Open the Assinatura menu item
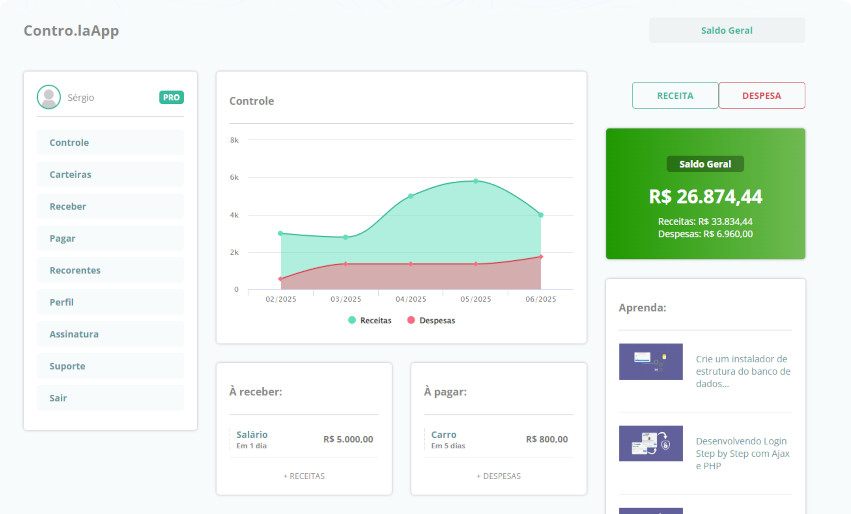Screen dimensions: 851x514 point(110,334)
